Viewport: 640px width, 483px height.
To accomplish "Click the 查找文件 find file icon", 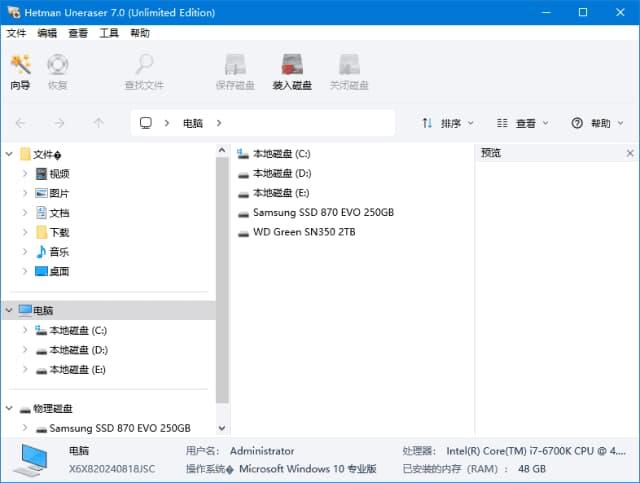I will point(144,71).
